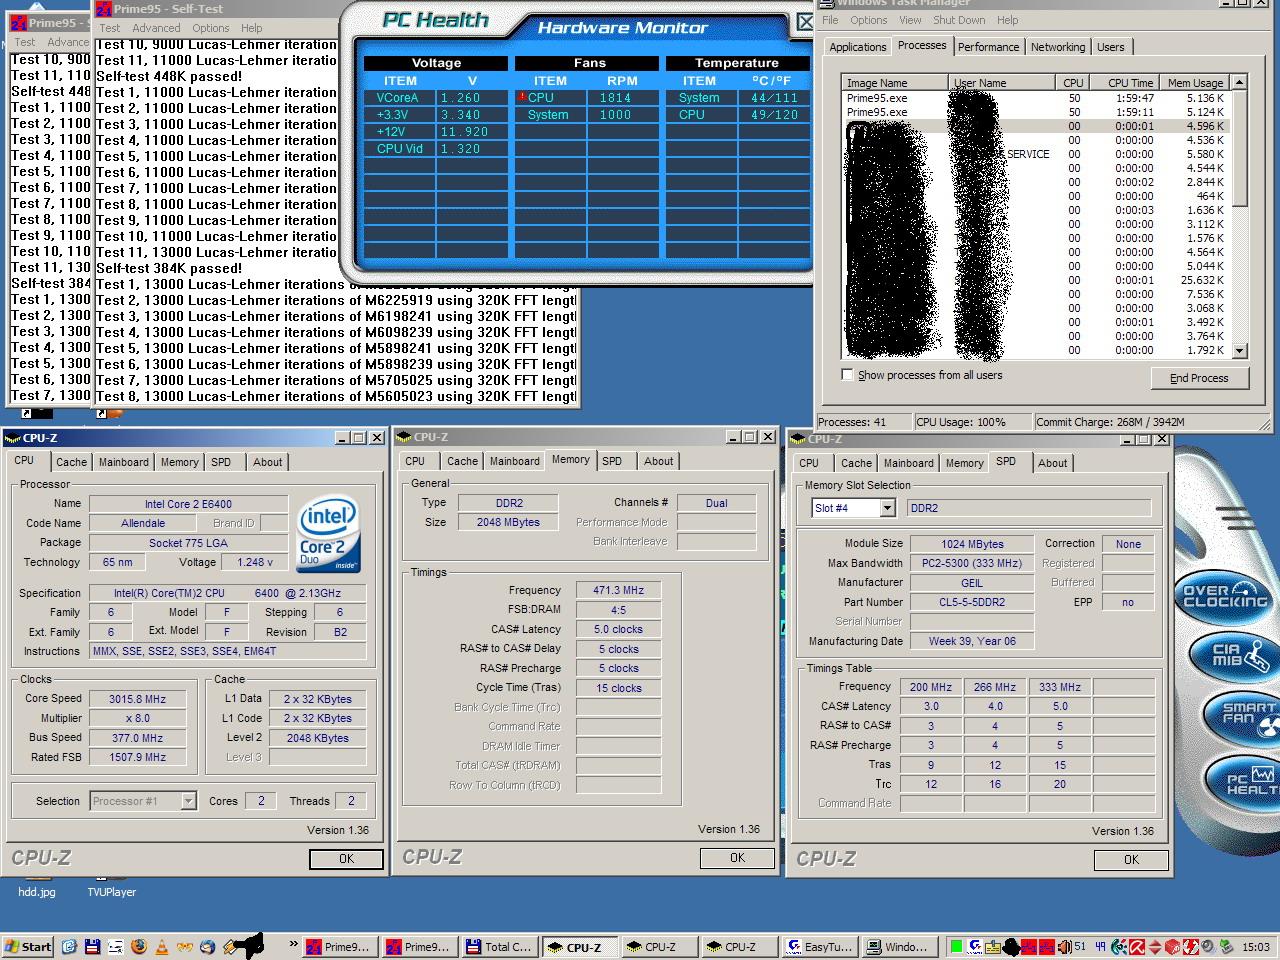Close the PC Health Hardware Monitor panel

pyautogui.click(x=805, y=22)
